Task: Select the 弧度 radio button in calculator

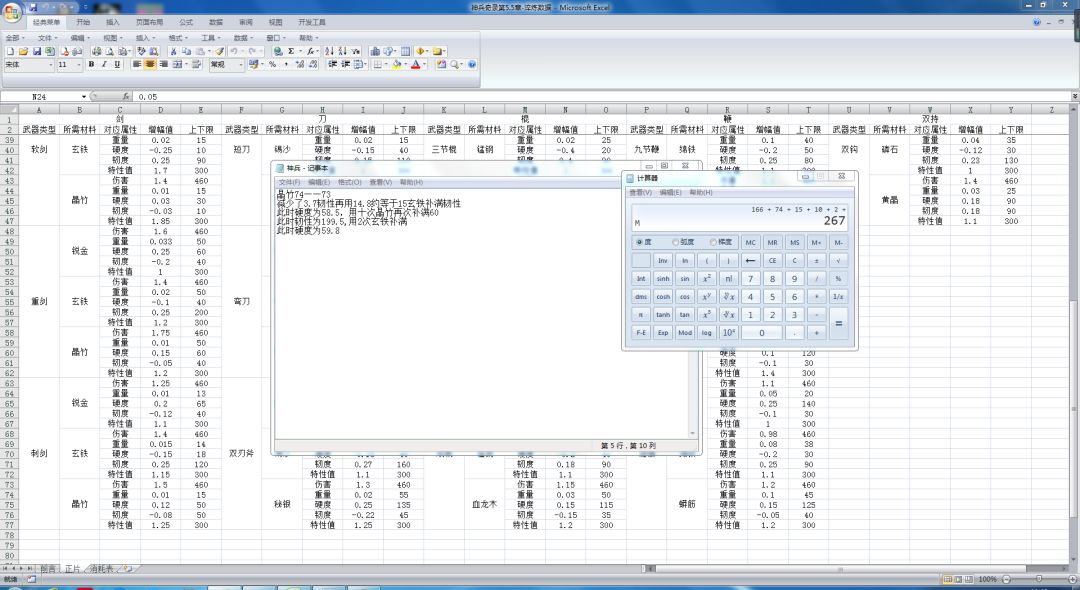Action: tap(683, 242)
